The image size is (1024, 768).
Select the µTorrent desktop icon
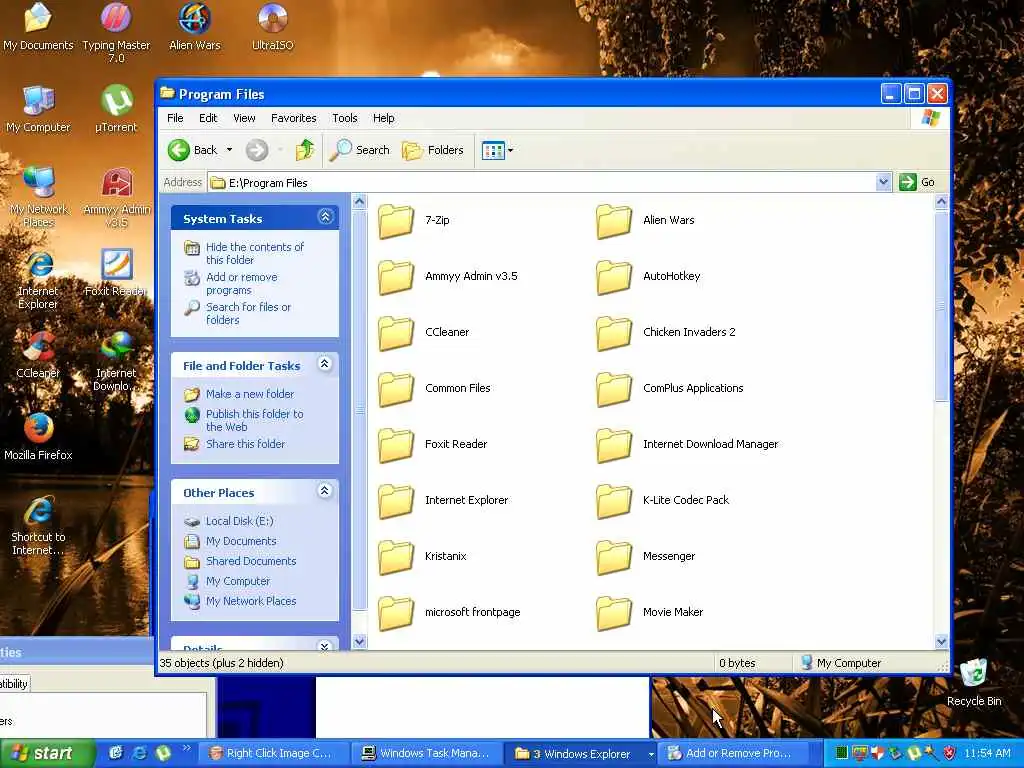(116, 109)
